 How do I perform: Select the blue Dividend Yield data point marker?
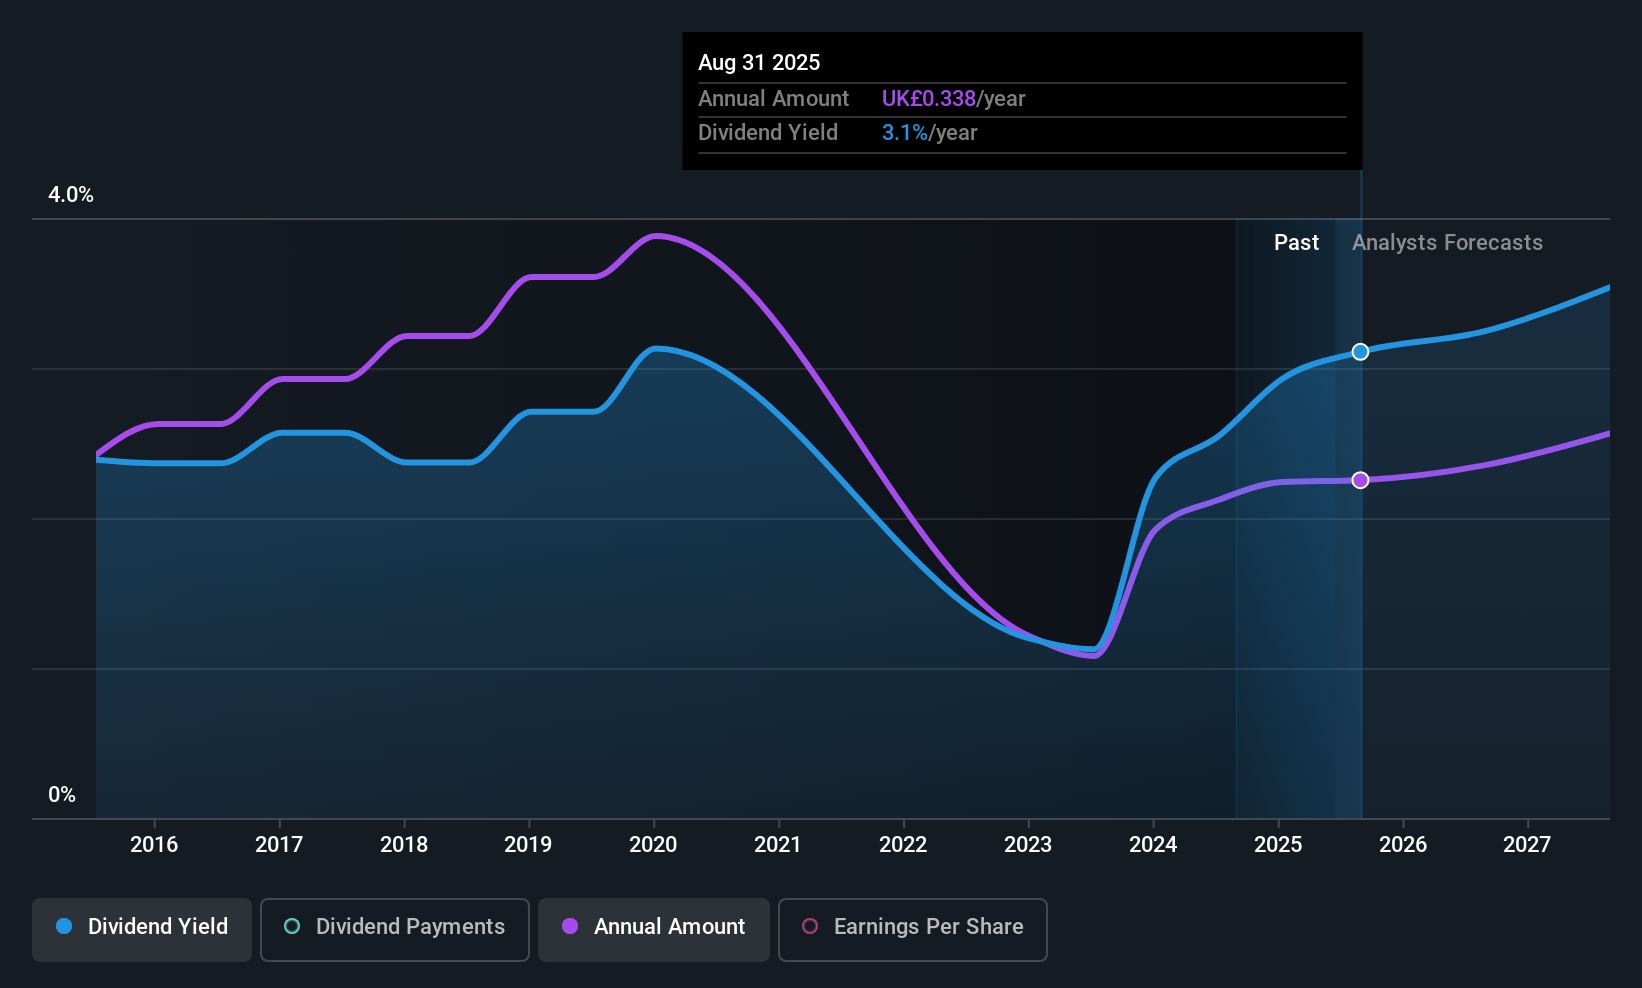pyautogui.click(x=1360, y=352)
